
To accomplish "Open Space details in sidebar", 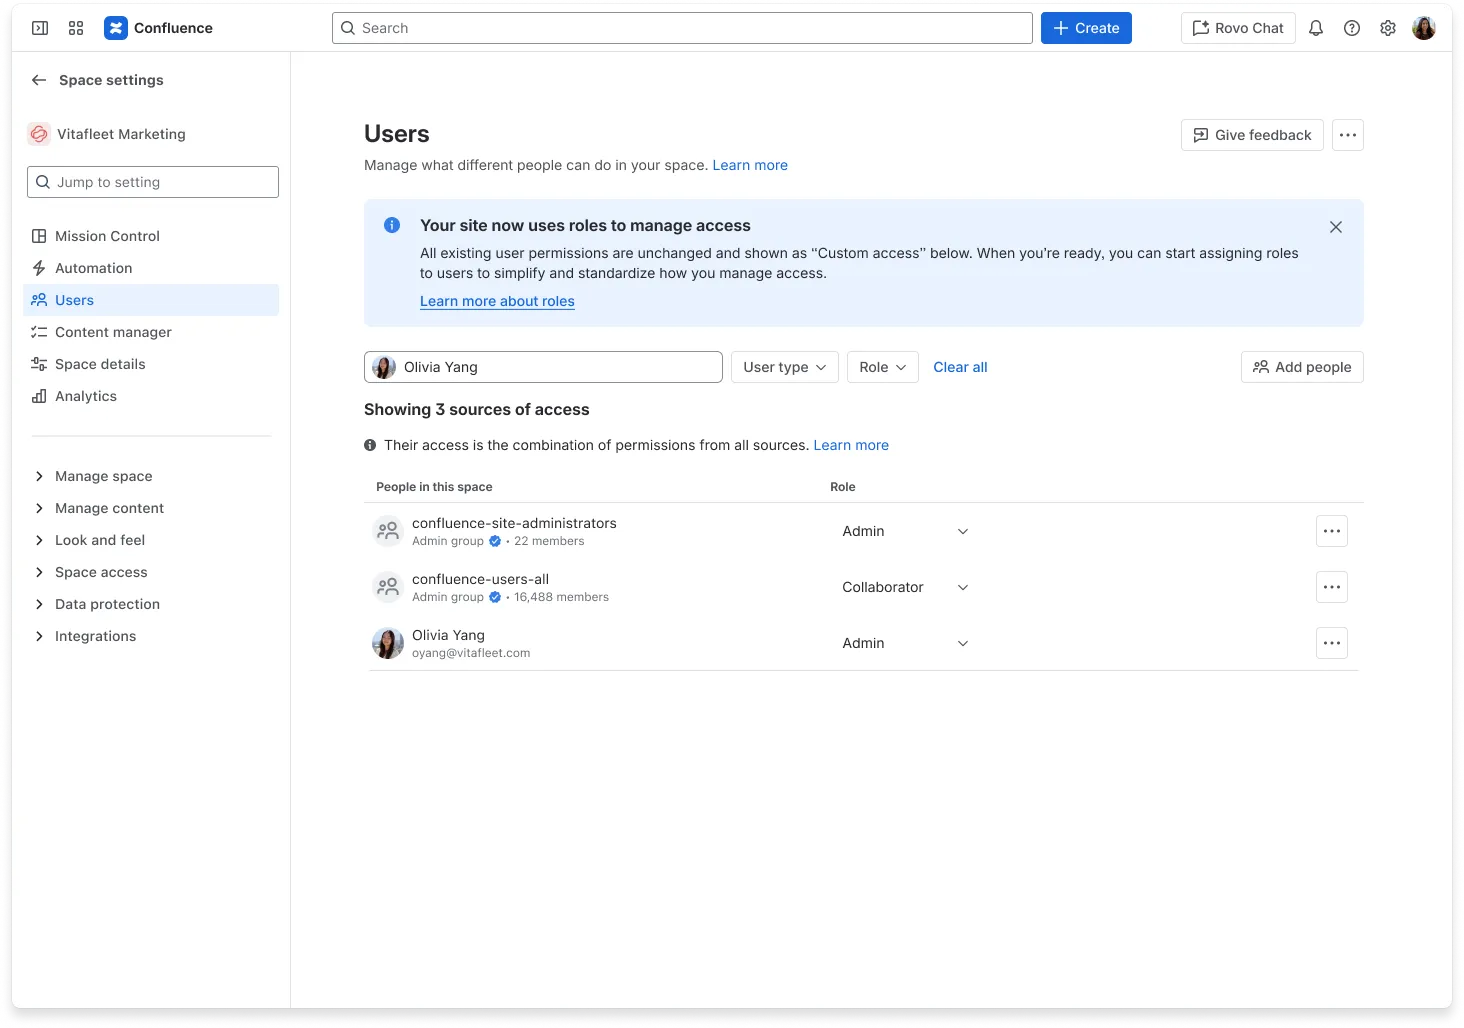I will coord(151,364).
